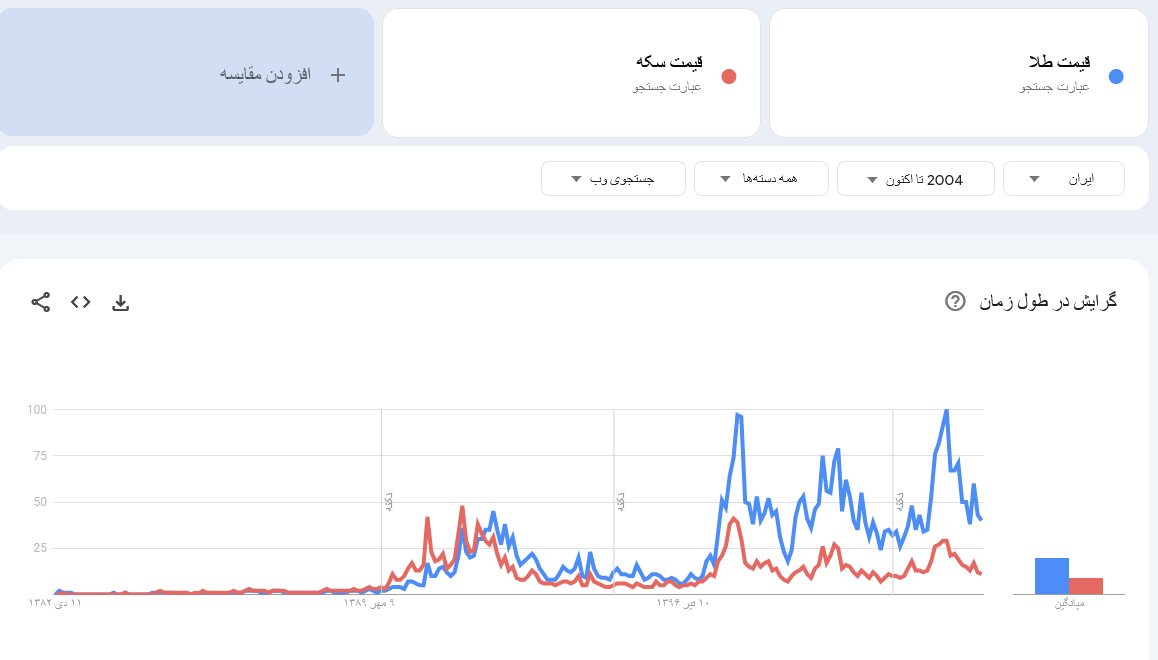Click the red dot next to قیمت سکه

click(729, 77)
